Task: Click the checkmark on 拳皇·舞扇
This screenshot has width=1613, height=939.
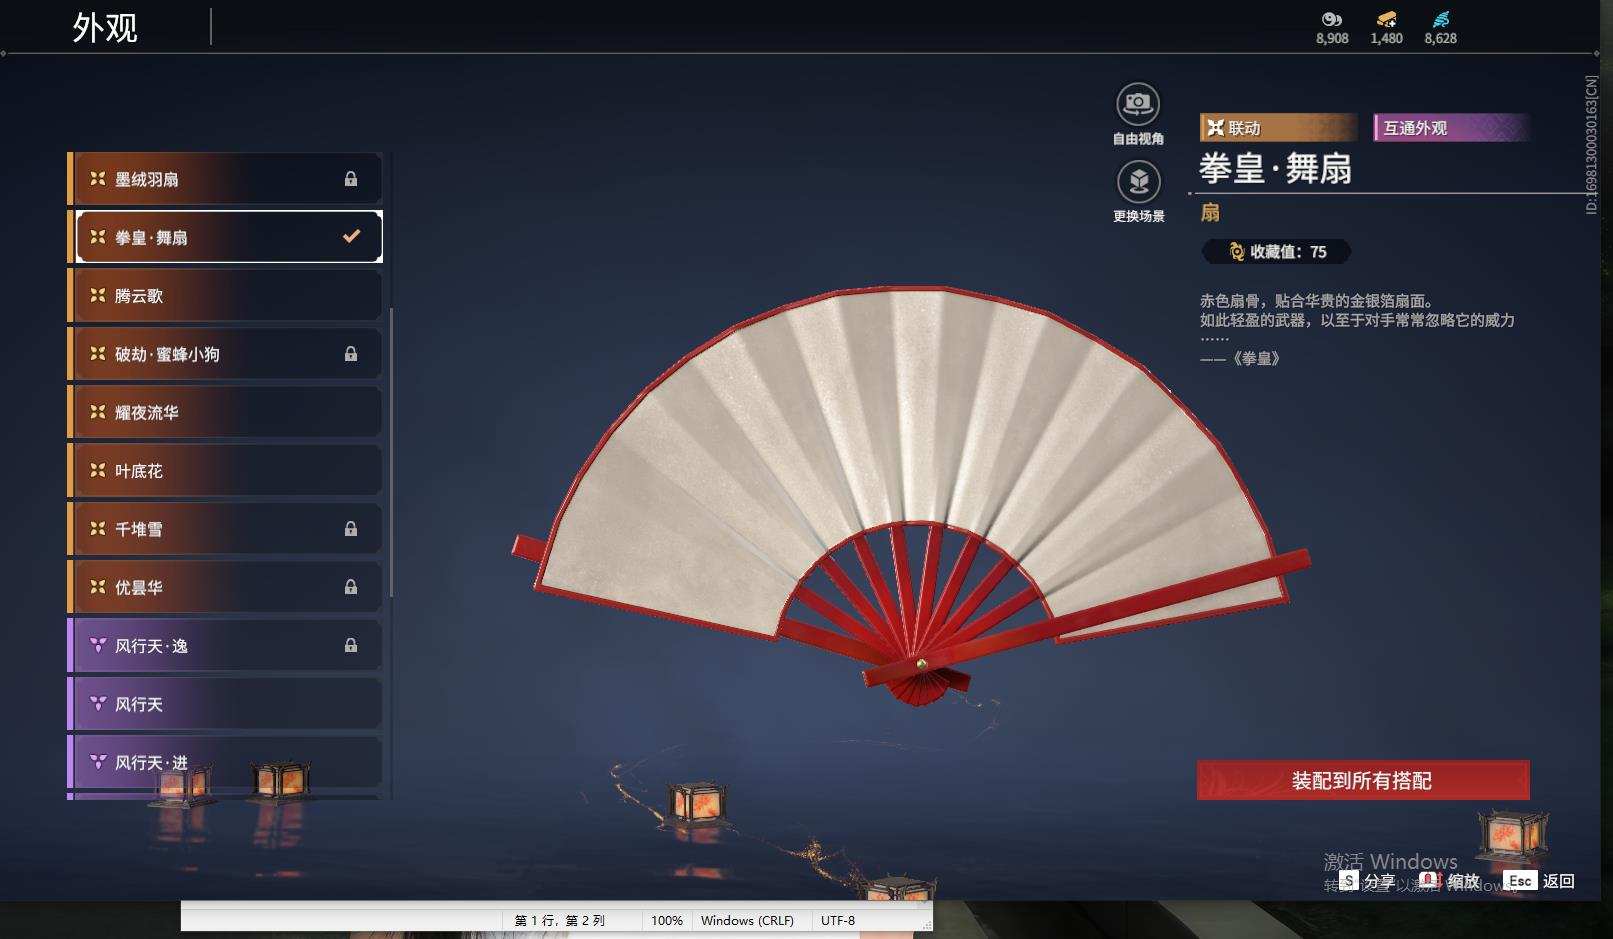Action: pyautogui.click(x=351, y=237)
